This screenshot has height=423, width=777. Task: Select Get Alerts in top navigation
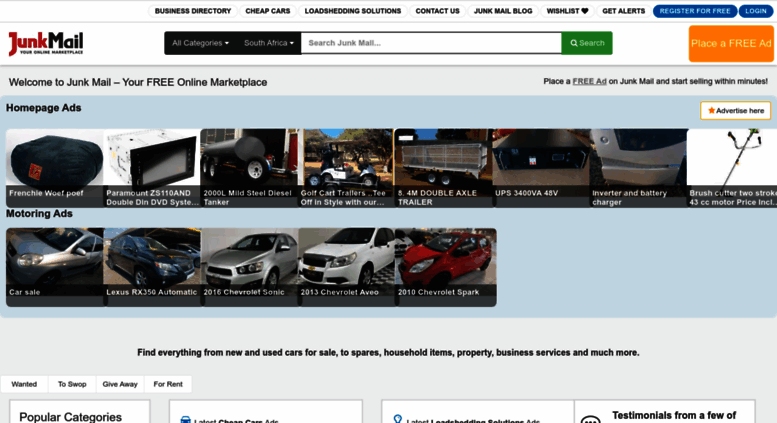coord(623,11)
